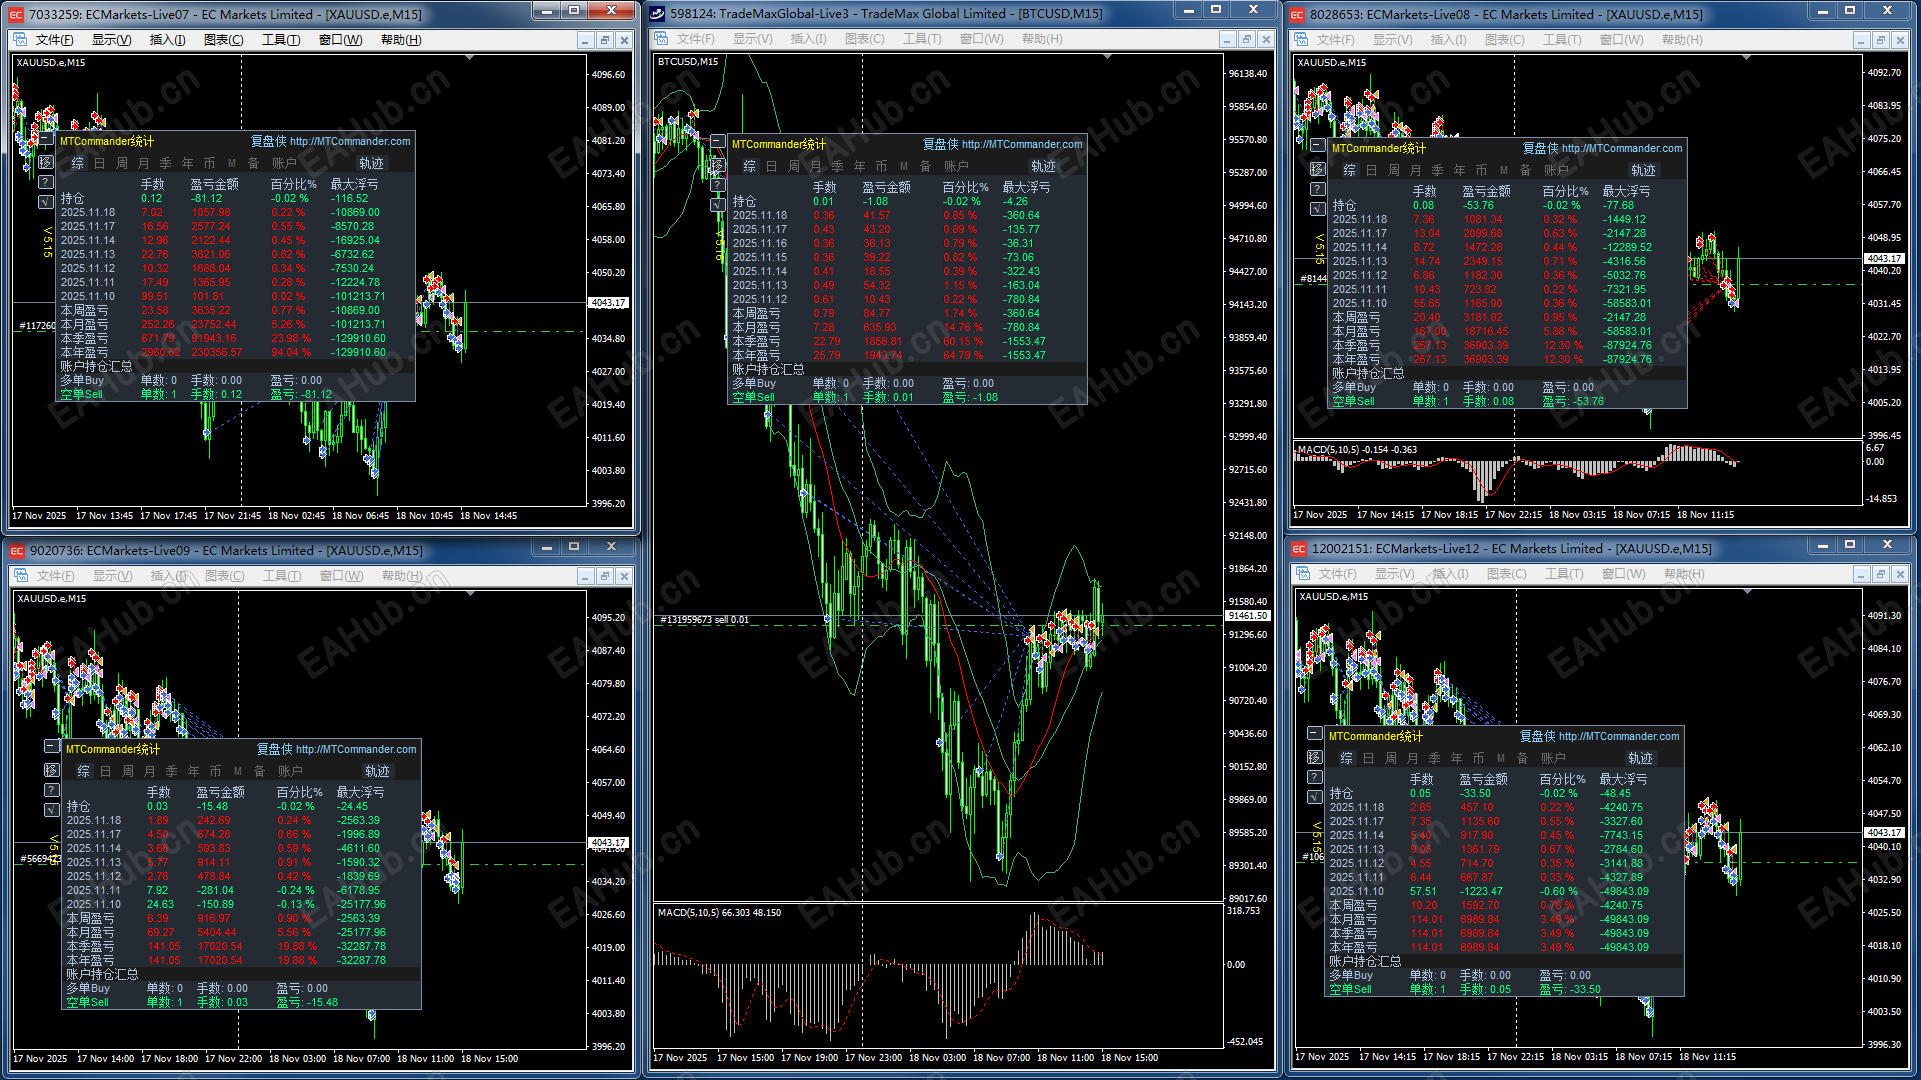1921x1080 pixels.
Task: Click the √ icon in the 8028653 panel
Action: (x=1318, y=209)
